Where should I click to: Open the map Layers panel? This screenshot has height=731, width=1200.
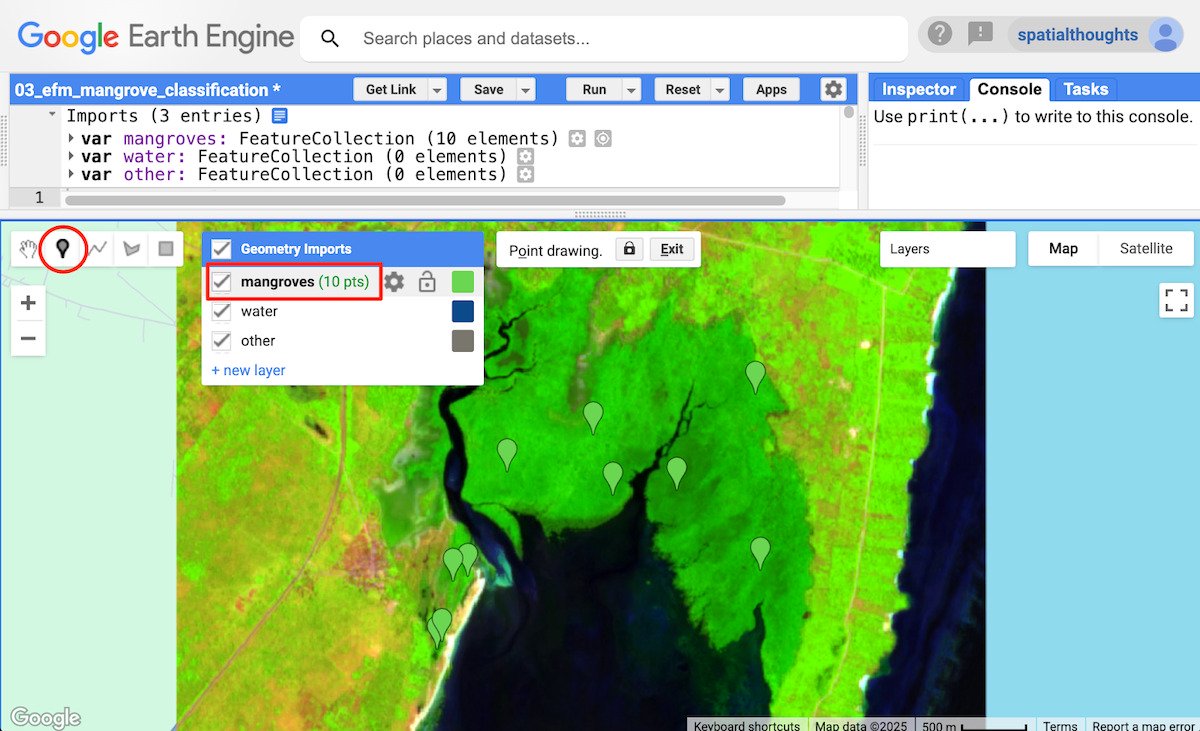948,249
